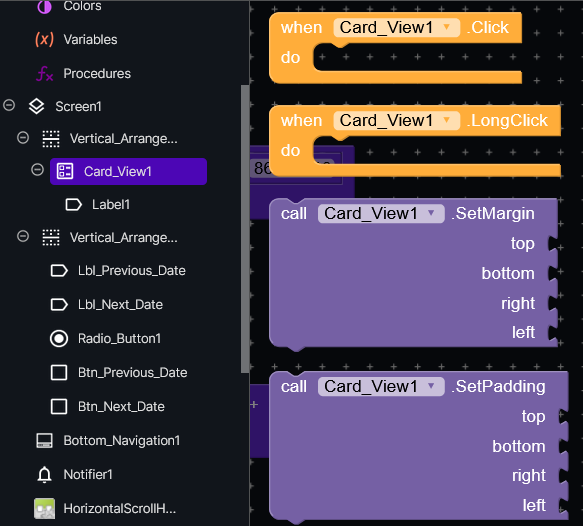The width and height of the screenshot is (583, 526).
Task: Collapse the Screen1 tree node
Action: click(x=9, y=105)
